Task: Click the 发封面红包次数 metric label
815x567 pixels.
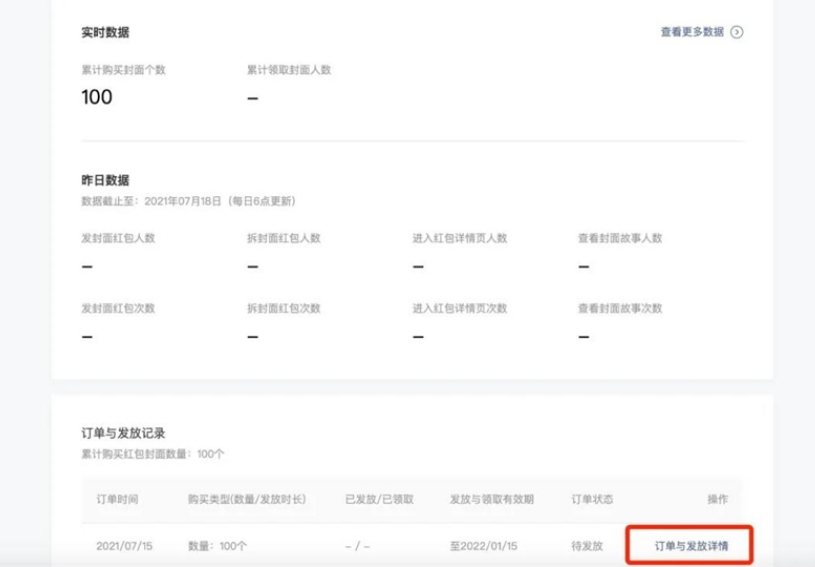Action: [x=118, y=308]
